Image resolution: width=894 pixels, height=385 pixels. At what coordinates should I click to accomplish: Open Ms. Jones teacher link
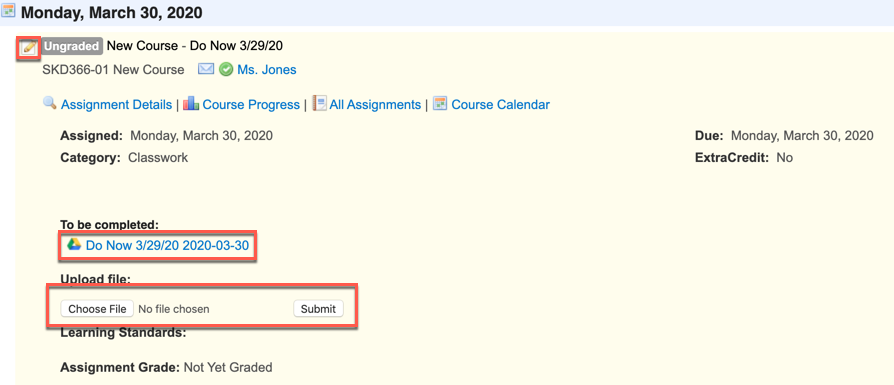pyautogui.click(x=267, y=70)
